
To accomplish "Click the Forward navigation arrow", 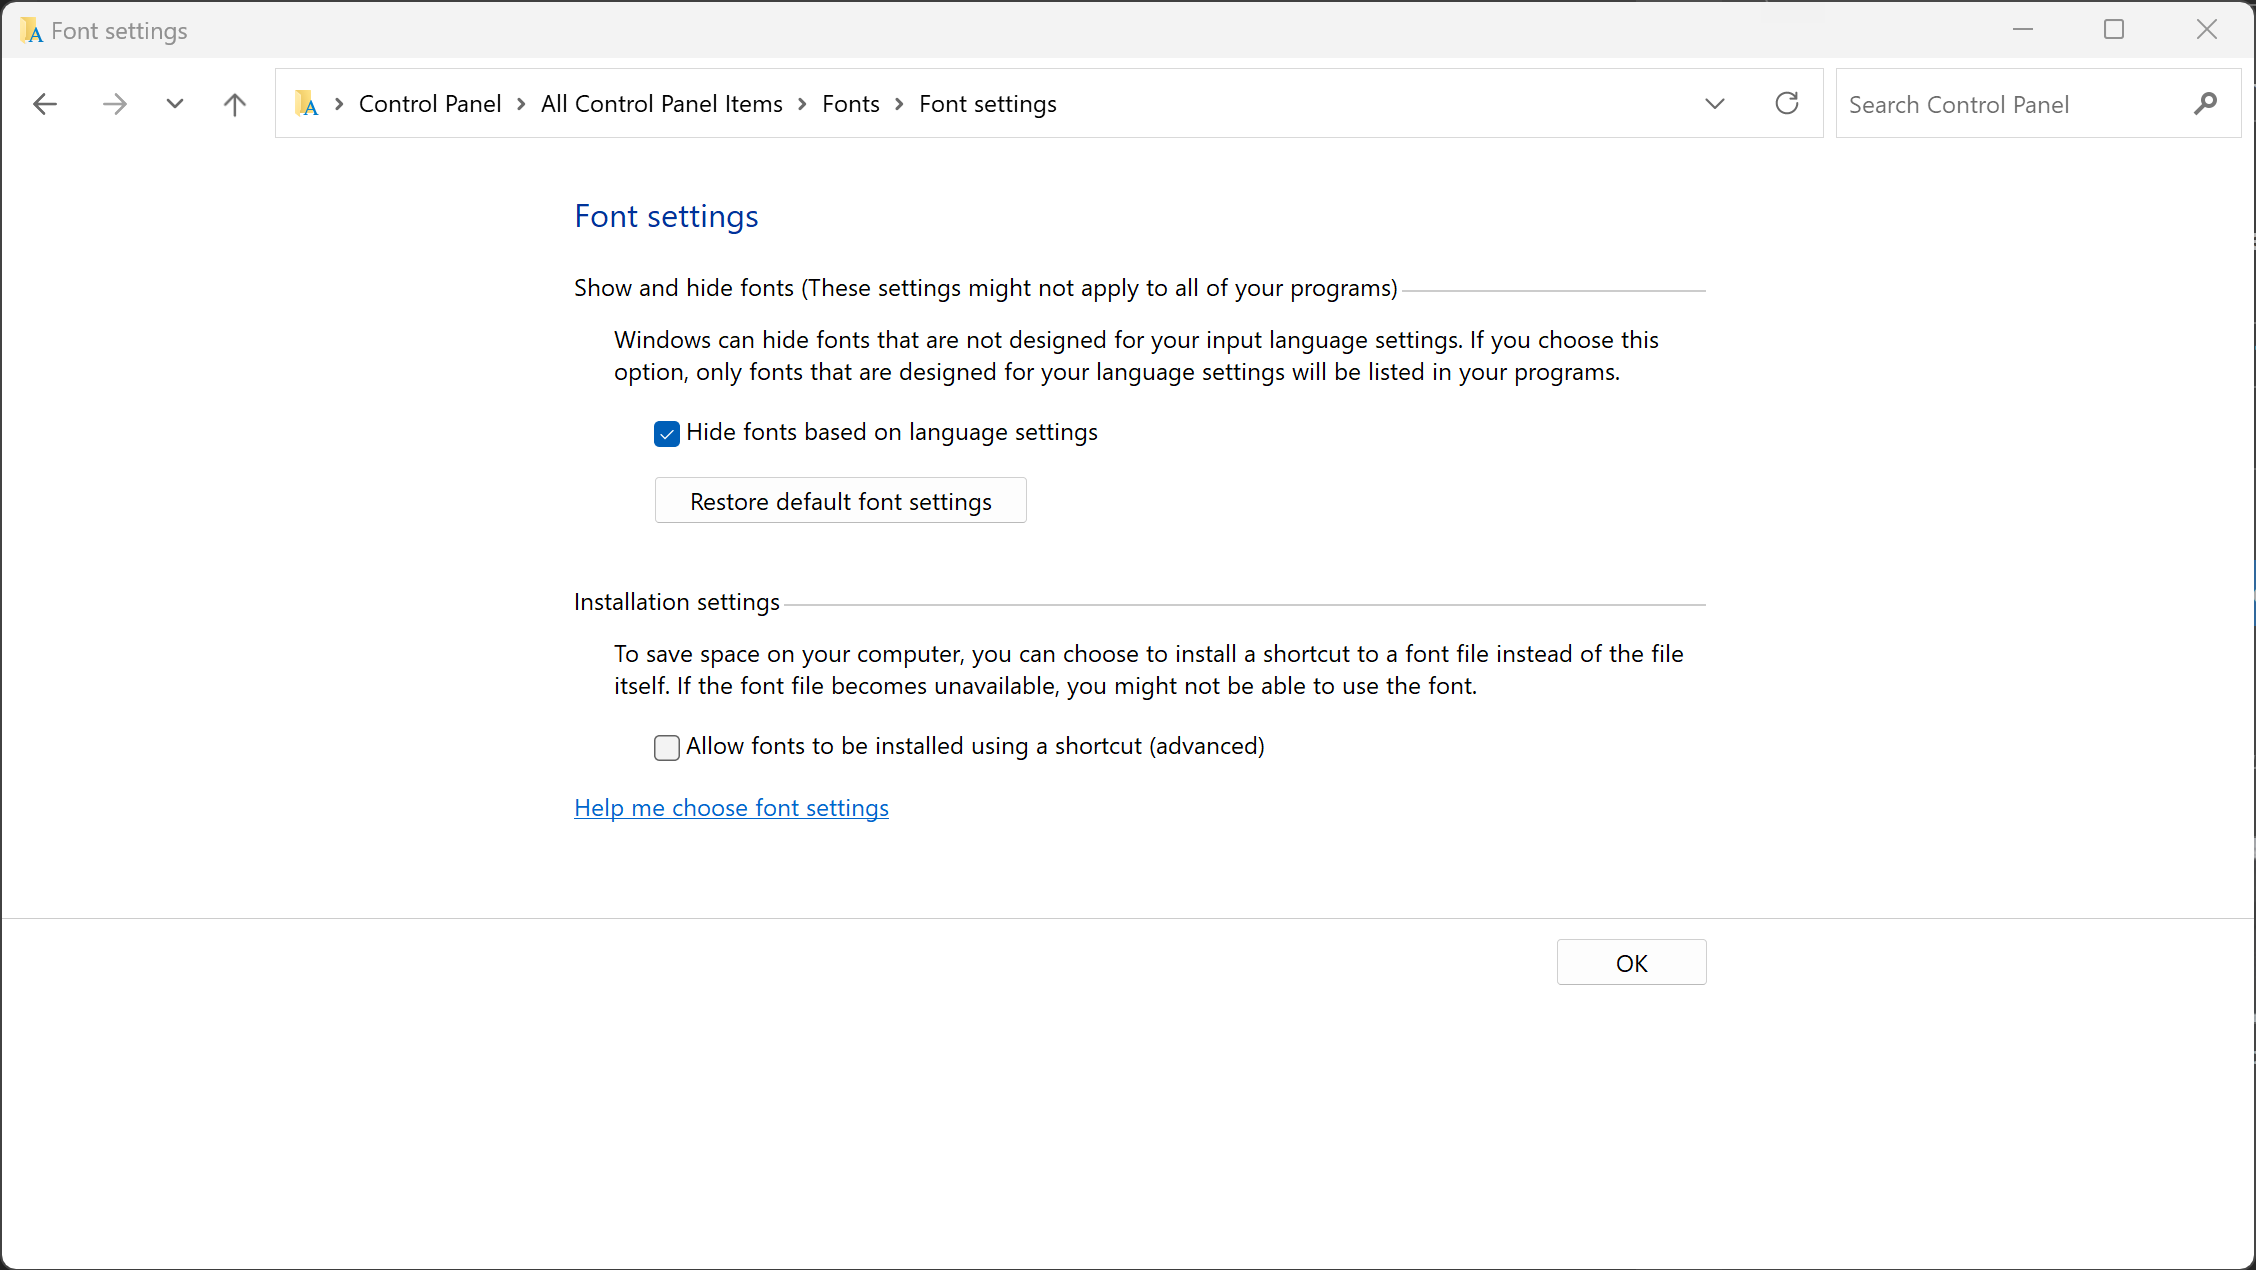I will [115, 104].
